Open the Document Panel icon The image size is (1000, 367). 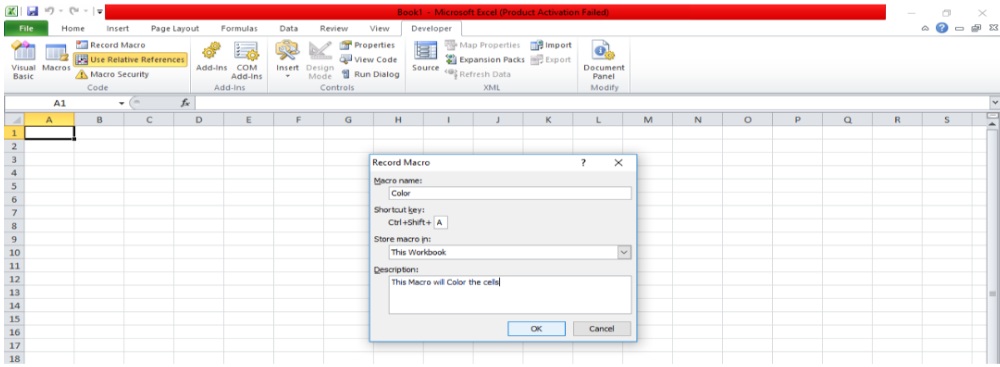tap(603, 51)
